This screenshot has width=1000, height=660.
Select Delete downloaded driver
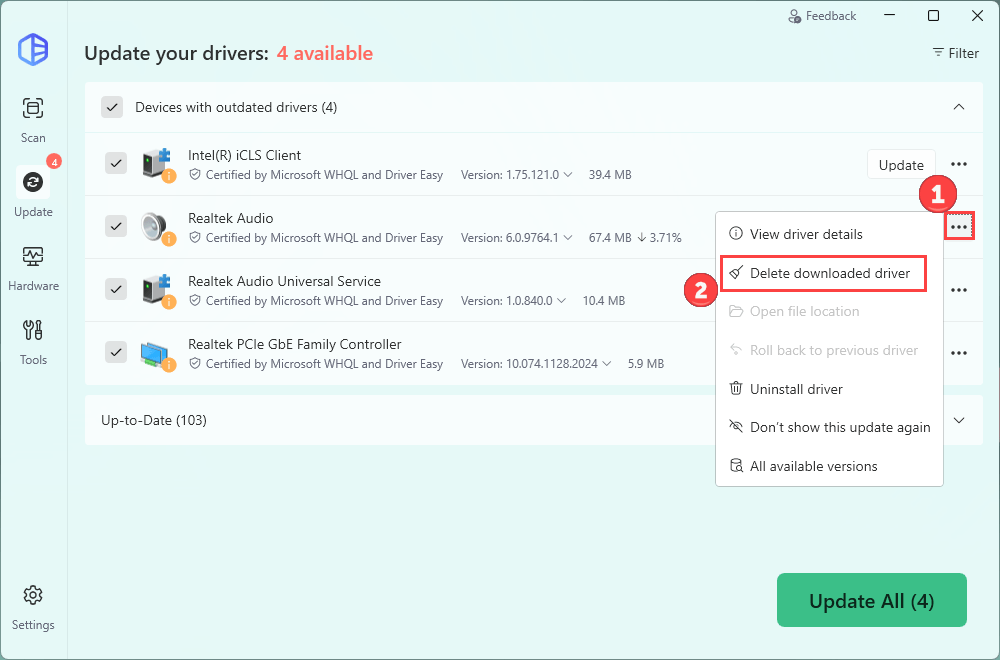click(x=829, y=273)
